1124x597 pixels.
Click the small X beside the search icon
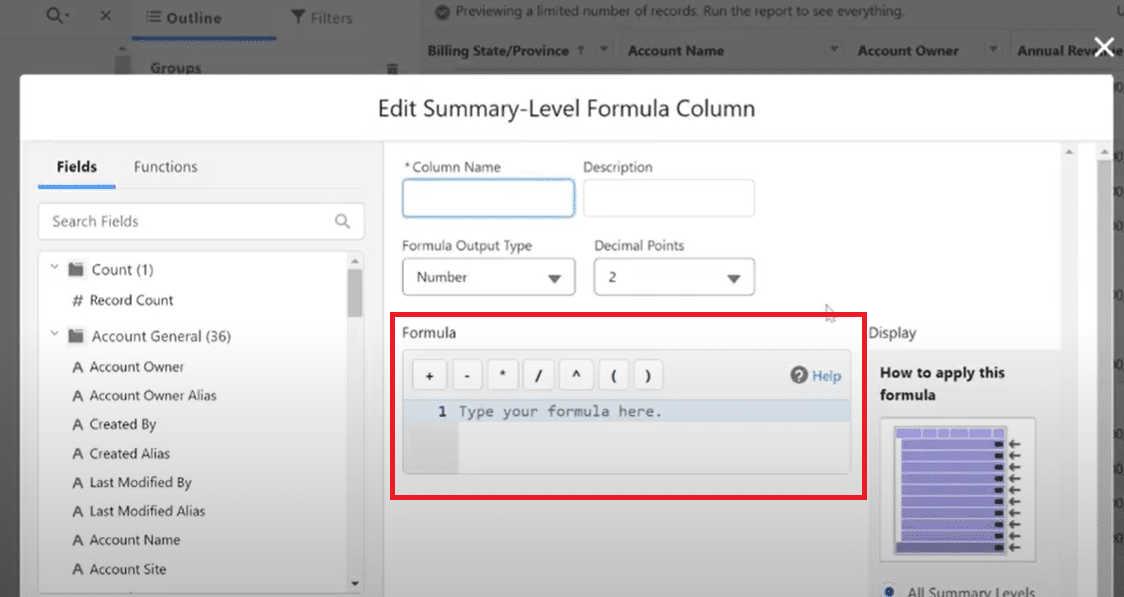[x=105, y=15]
